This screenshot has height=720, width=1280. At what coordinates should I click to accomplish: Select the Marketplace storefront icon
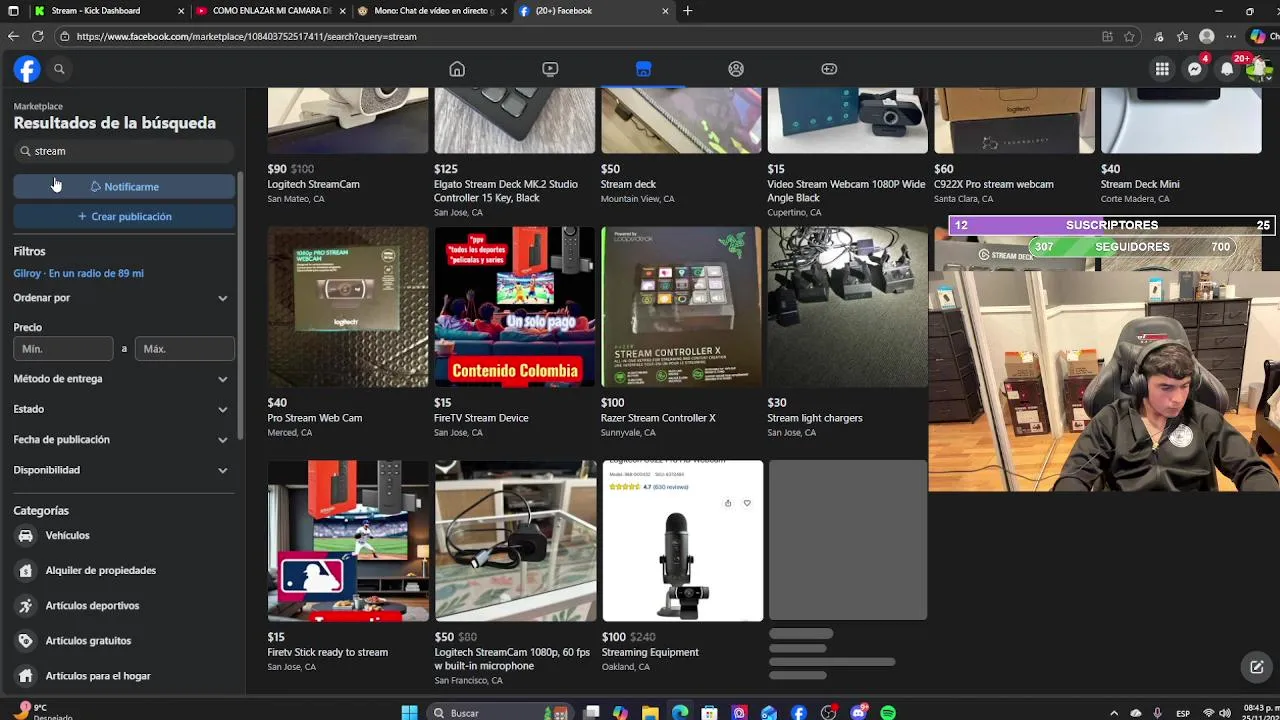tap(643, 69)
